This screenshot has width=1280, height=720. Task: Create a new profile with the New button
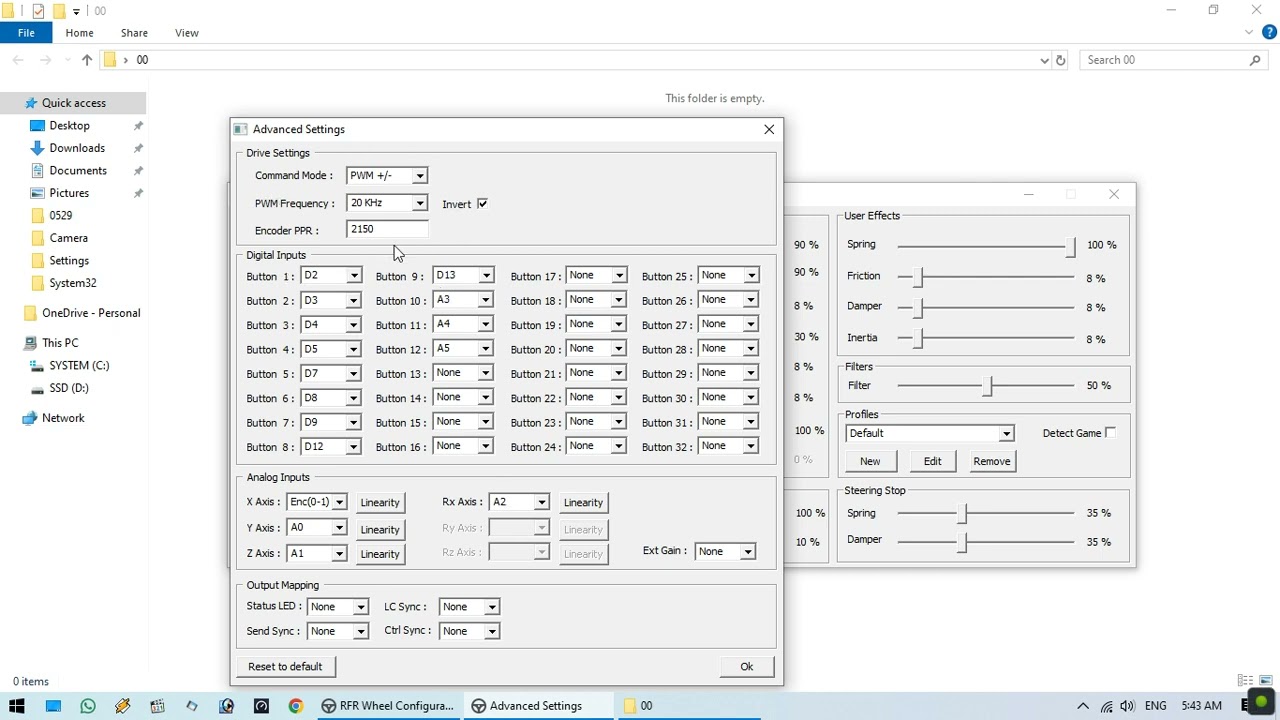pyautogui.click(x=869, y=461)
